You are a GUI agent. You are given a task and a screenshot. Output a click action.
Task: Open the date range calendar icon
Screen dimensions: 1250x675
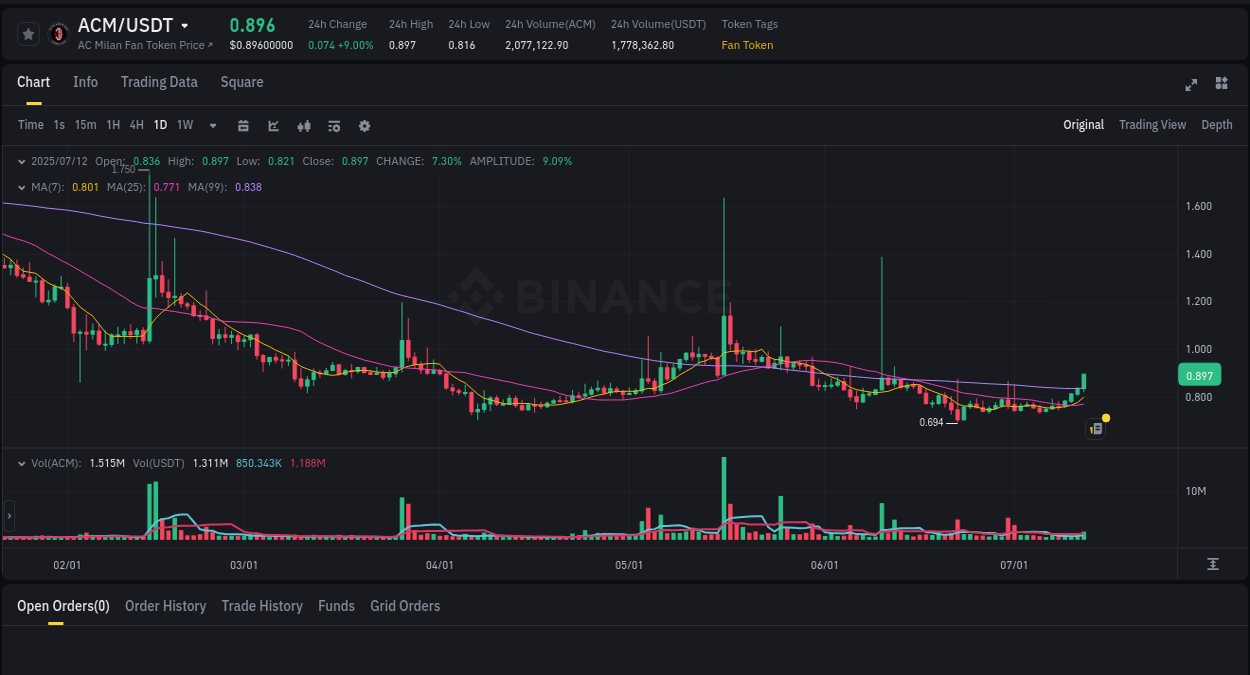[x=243, y=125]
